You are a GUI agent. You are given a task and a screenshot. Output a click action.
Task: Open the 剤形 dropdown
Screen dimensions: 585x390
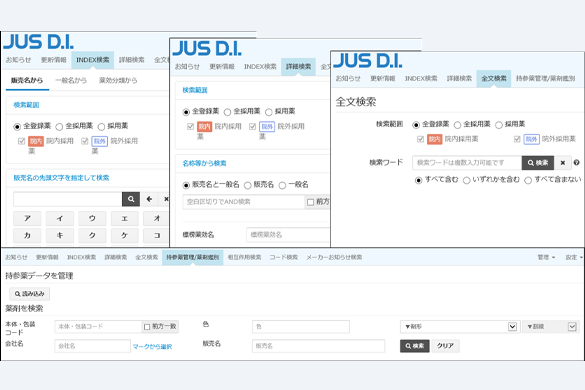[460, 327]
